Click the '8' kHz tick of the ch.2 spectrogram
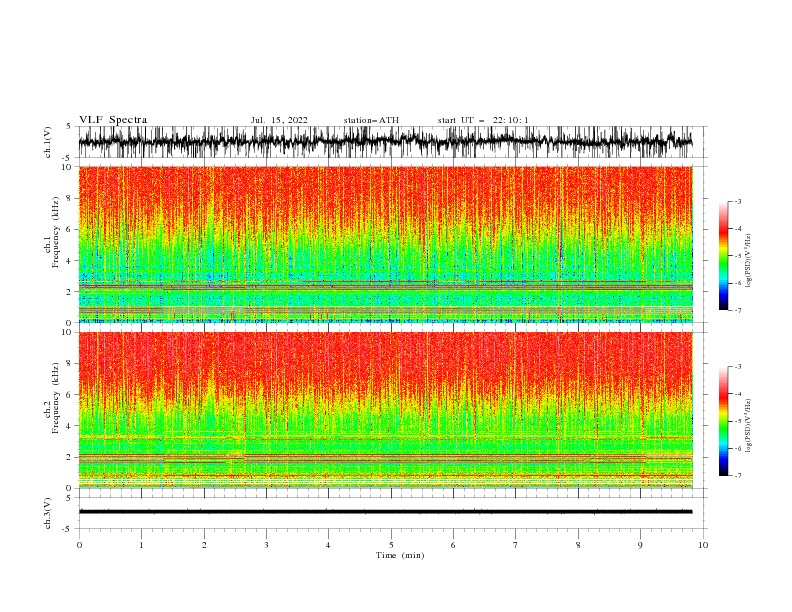792x612 pixels. pos(71,364)
